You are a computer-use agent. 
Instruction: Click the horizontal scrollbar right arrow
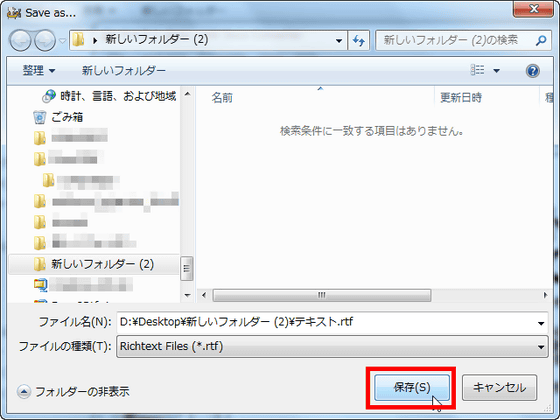545,295
